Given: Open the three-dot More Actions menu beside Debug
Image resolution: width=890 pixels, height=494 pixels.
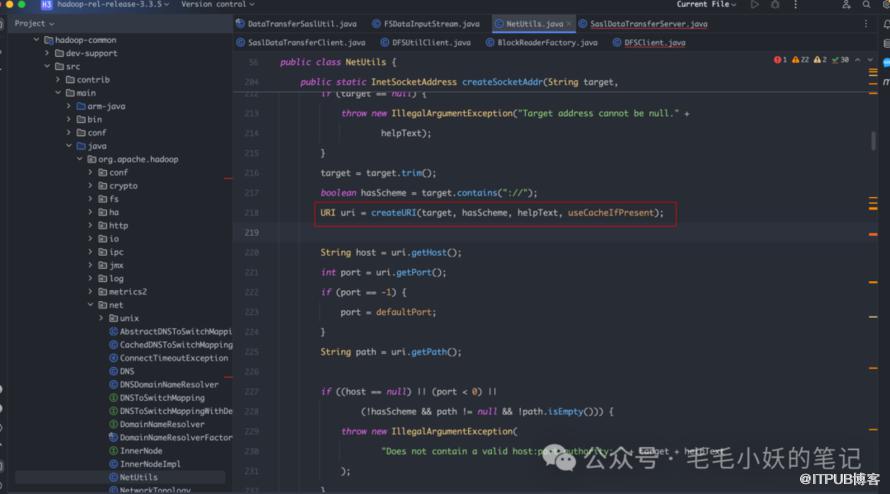Looking at the screenshot, I should click(797, 5).
